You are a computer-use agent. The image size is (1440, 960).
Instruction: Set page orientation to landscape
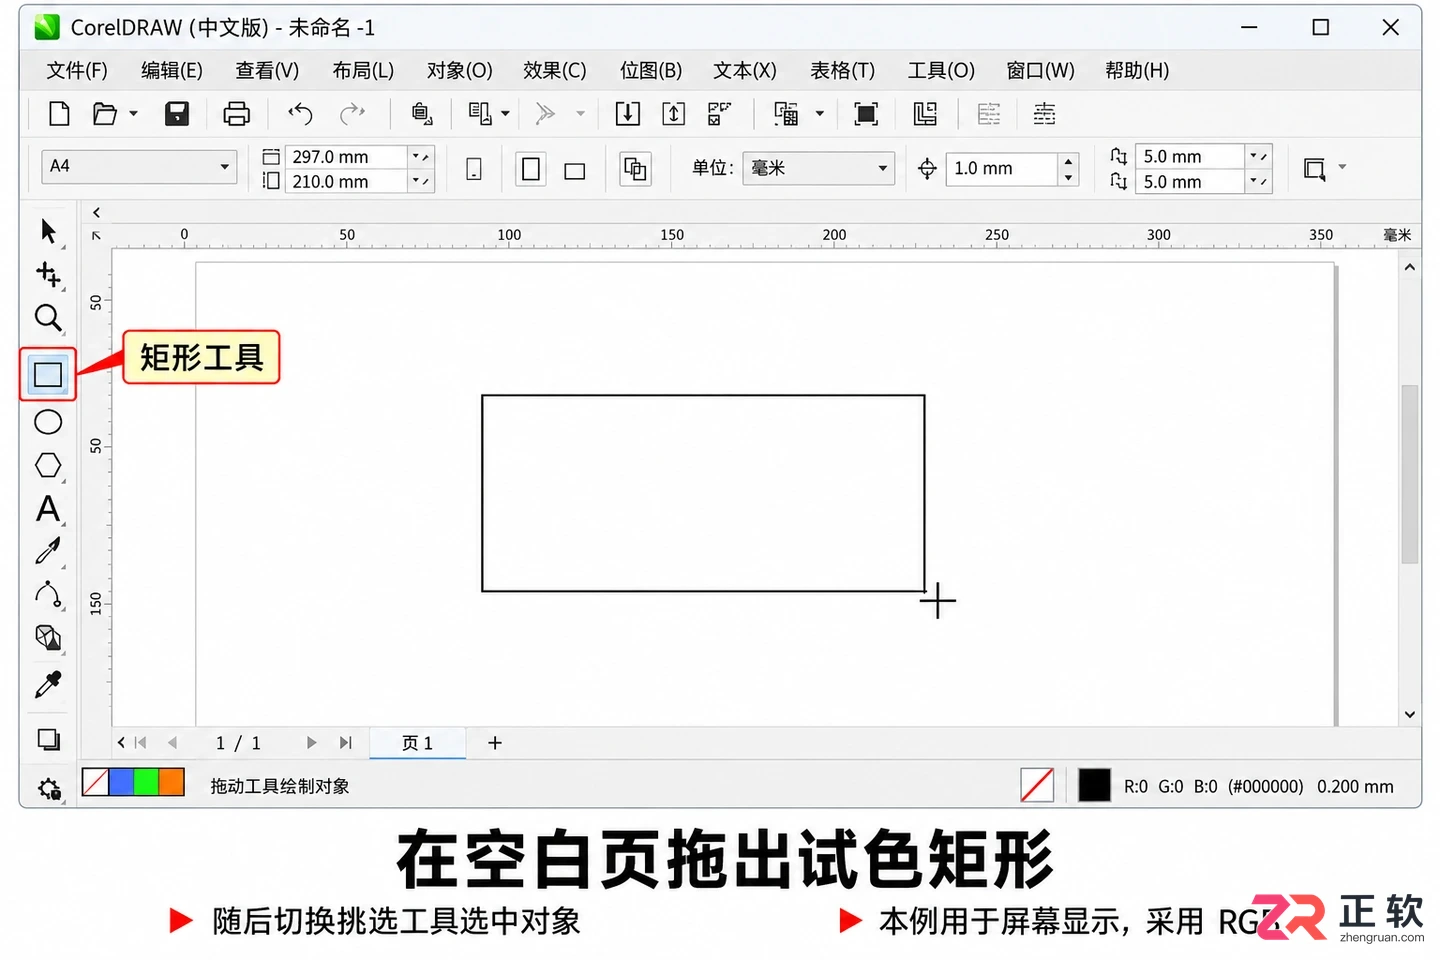pyautogui.click(x=574, y=171)
